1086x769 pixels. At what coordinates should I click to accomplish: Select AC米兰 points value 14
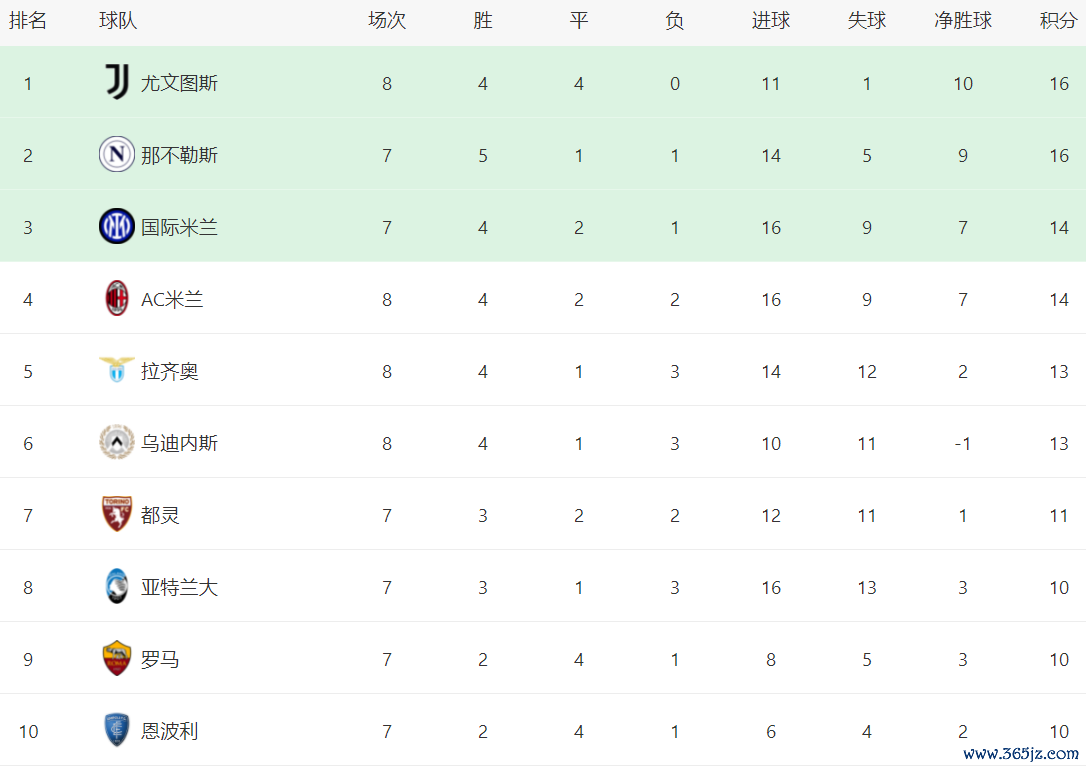click(x=1058, y=299)
